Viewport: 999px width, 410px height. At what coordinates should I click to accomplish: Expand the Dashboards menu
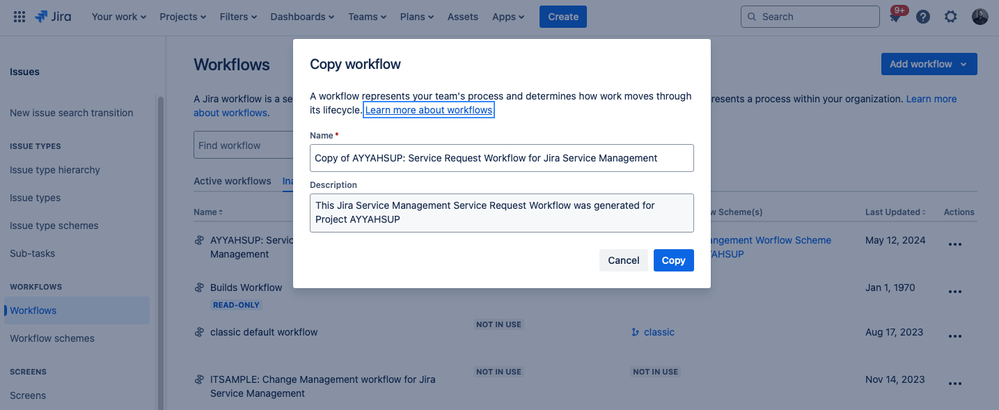302,17
